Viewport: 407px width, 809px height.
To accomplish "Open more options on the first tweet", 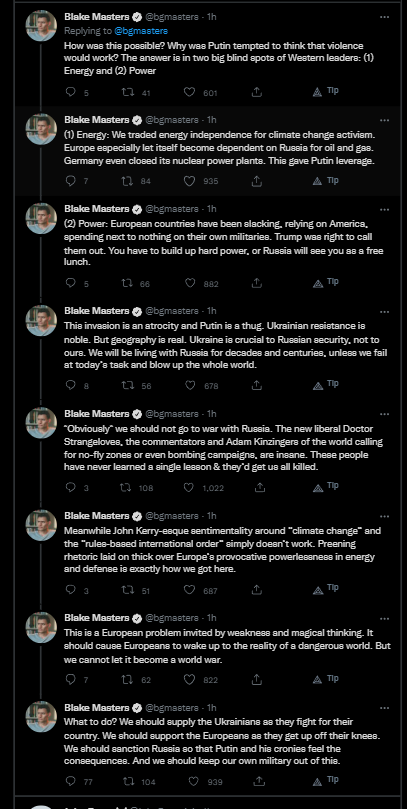I will [x=384, y=17].
